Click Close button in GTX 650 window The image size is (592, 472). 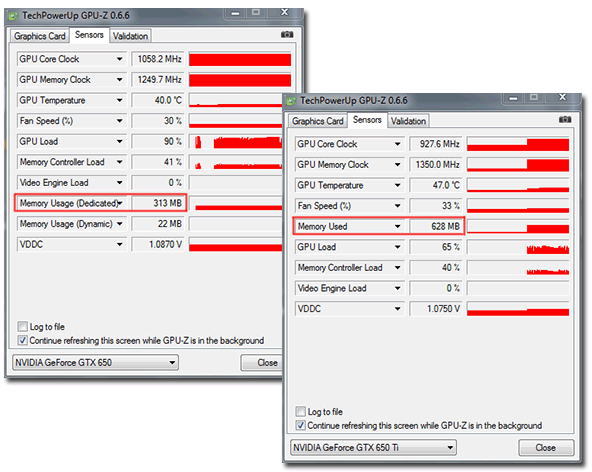point(262,363)
